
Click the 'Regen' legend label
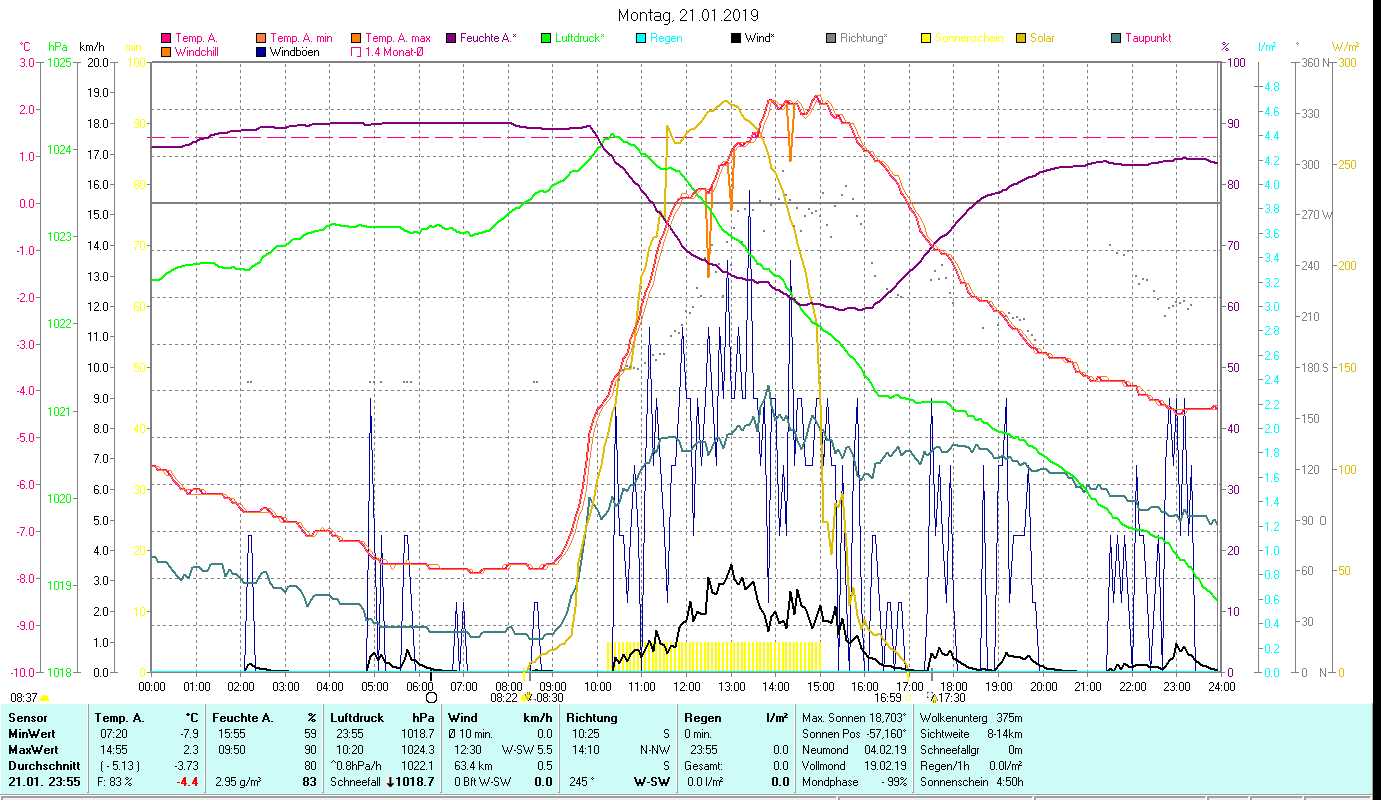point(666,38)
